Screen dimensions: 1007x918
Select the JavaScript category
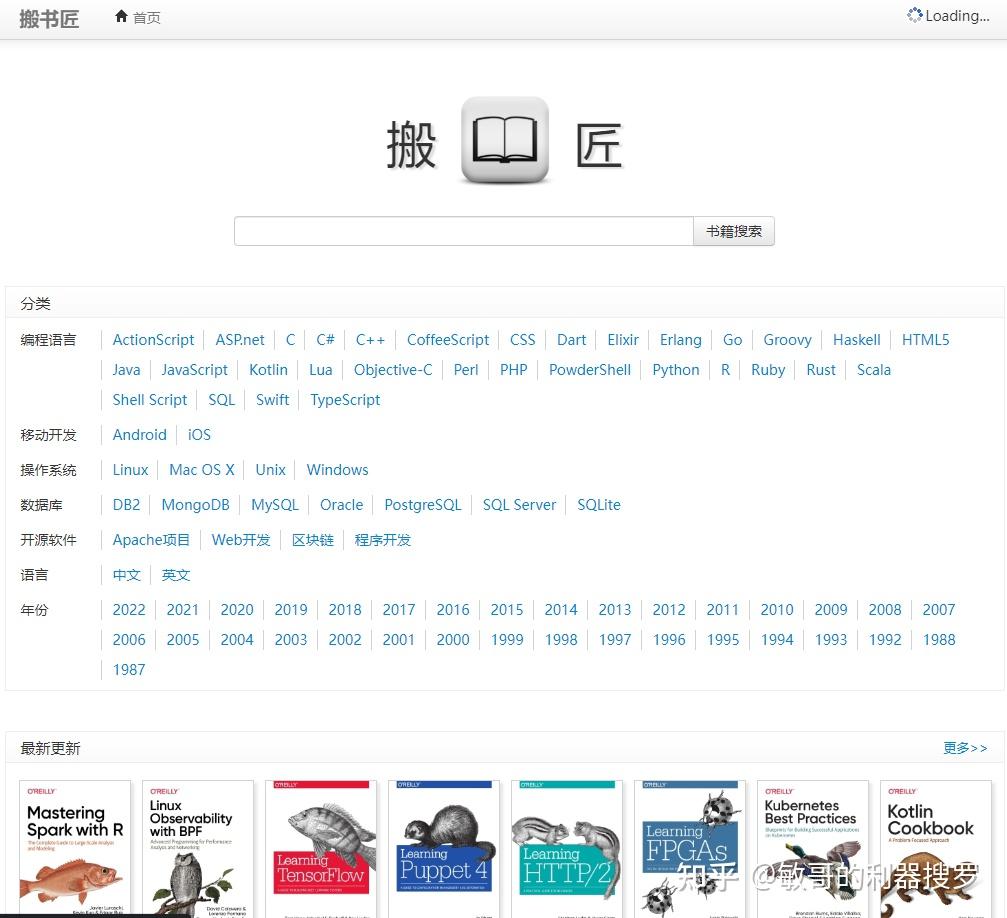tap(194, 370)
